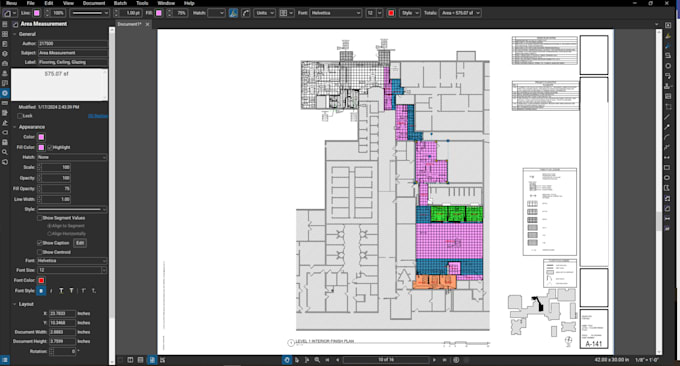The image size is (680, 366).
Task: Toggle the Lock checkbox
Action: 20,116
